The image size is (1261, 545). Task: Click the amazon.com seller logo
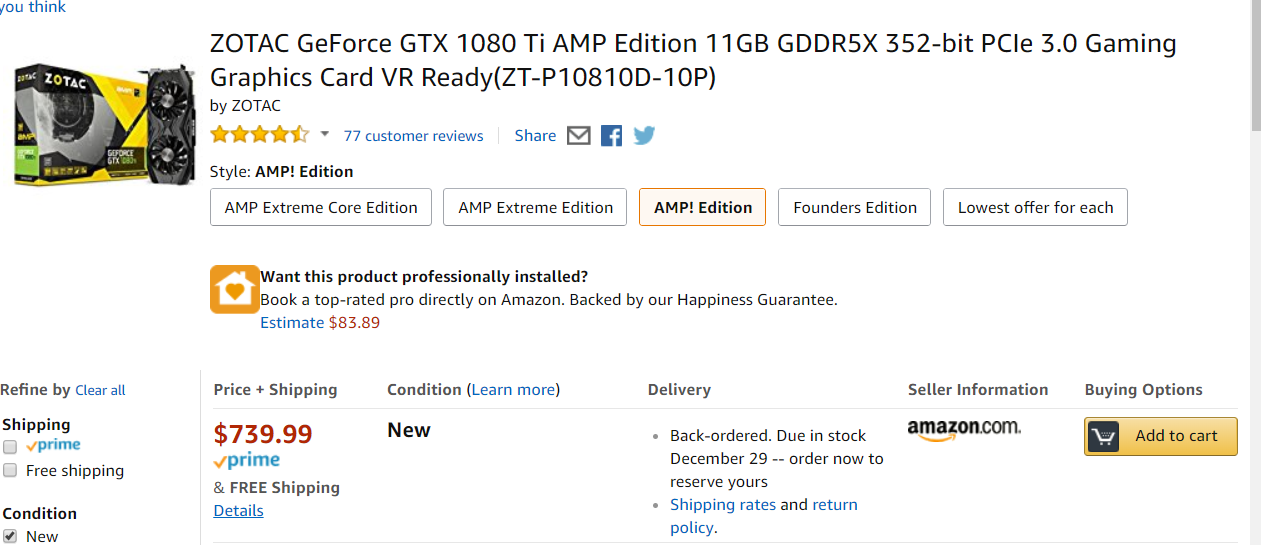964,429
